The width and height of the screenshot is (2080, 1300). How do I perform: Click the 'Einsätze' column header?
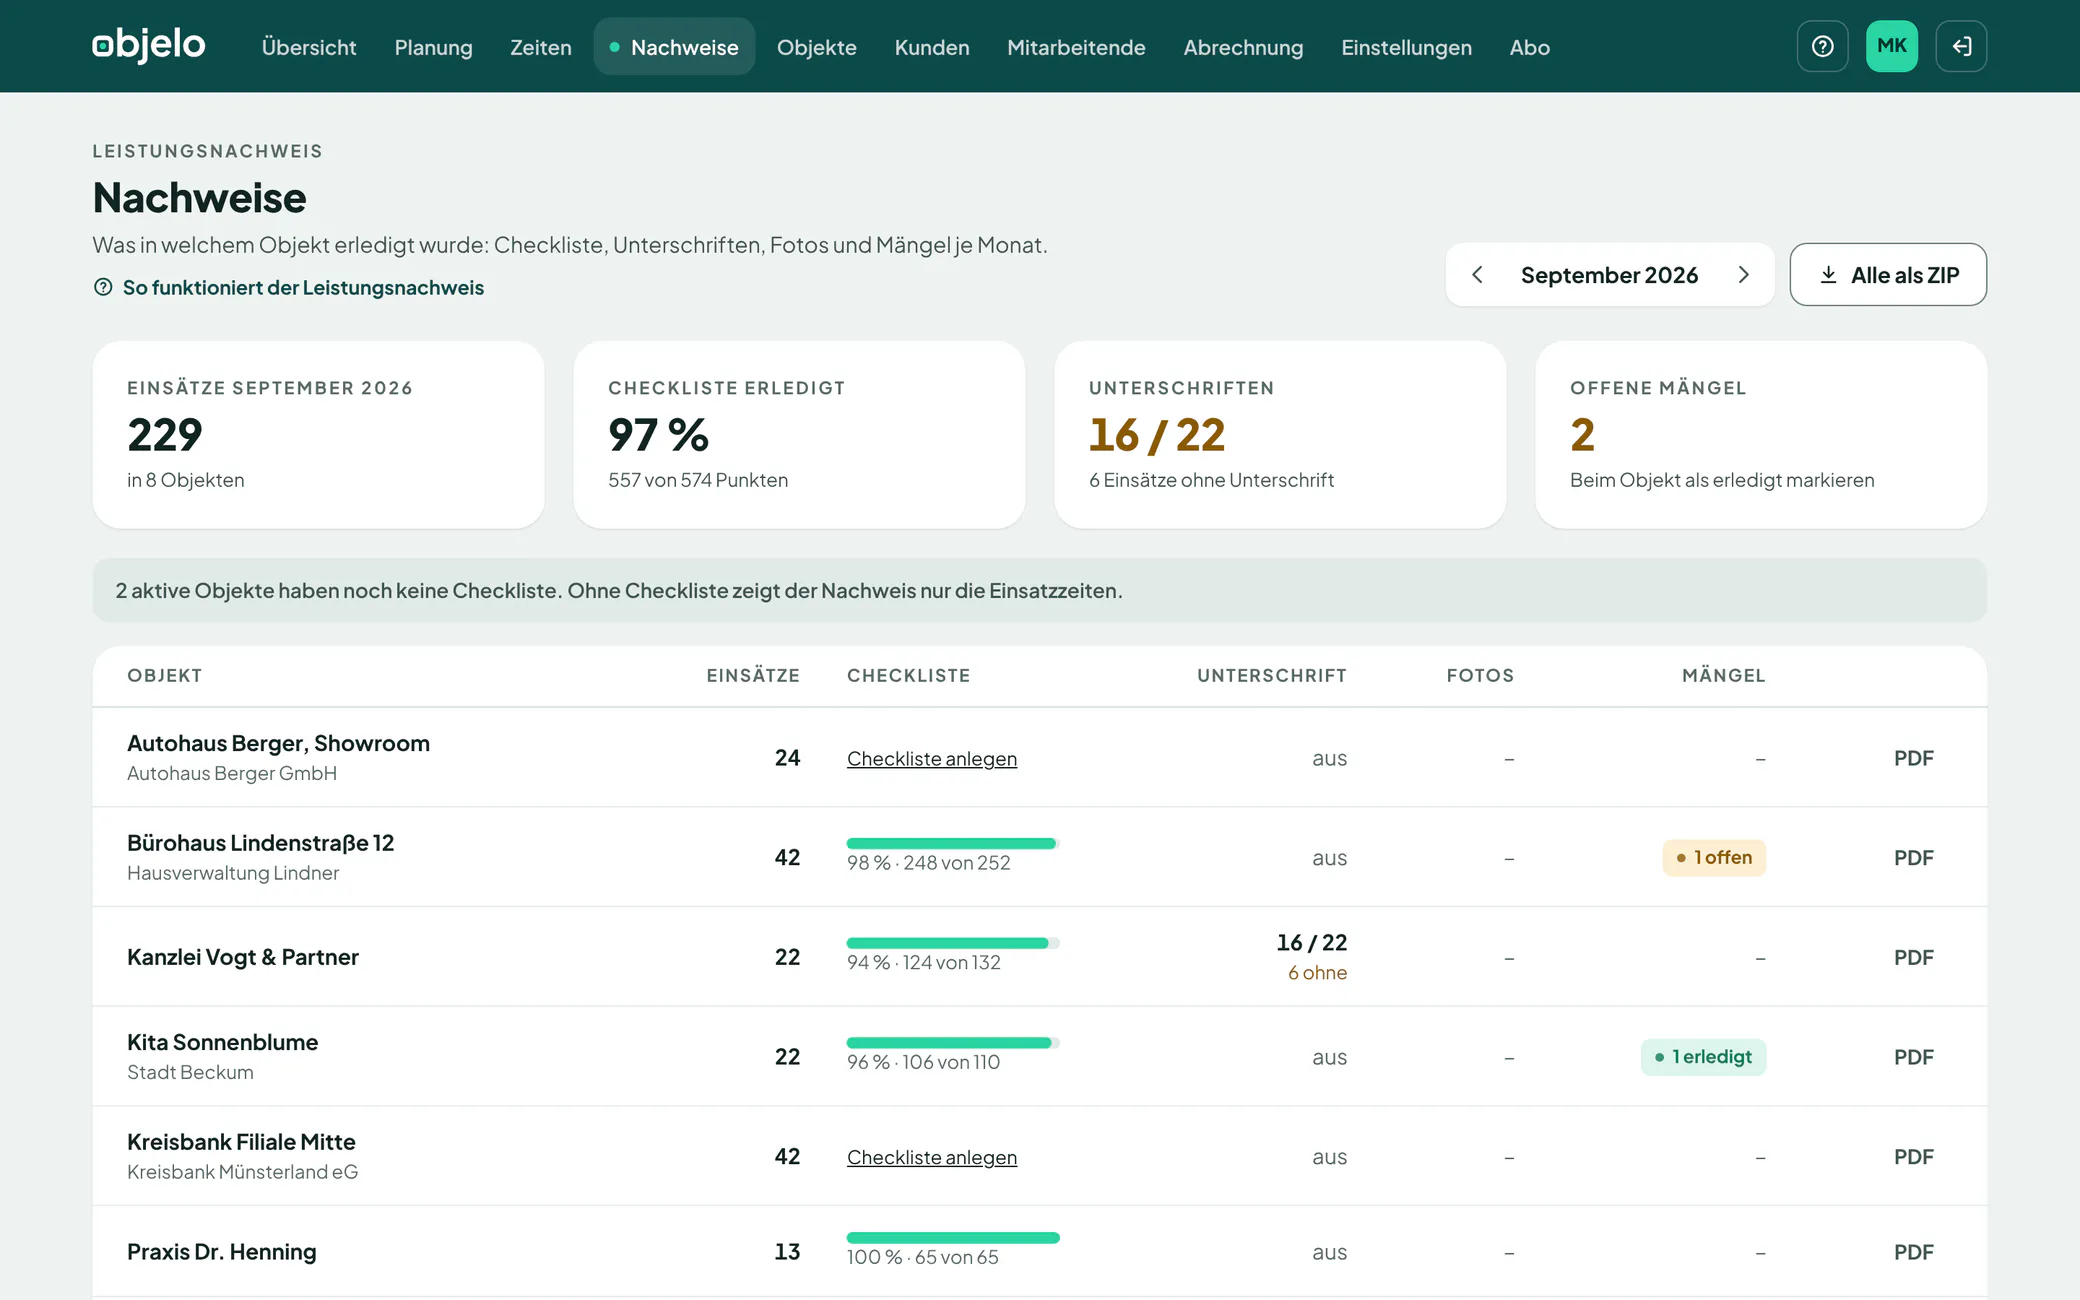coord(753,676)
